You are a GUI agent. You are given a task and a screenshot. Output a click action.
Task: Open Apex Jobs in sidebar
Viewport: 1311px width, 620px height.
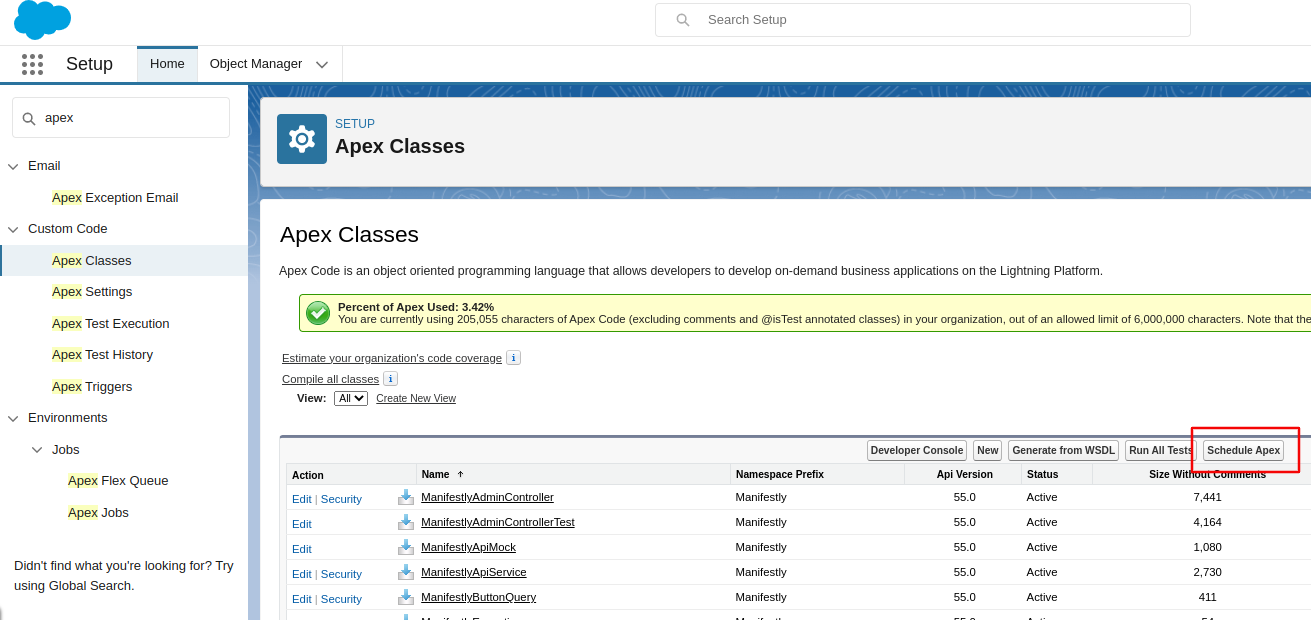(98, 513)
